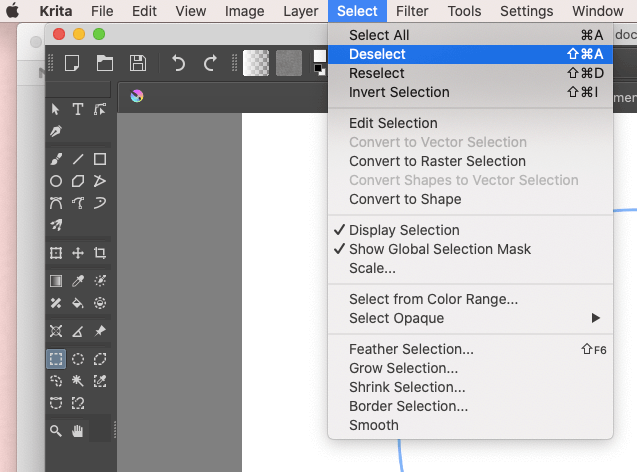Select the Transform tool
The width and height of the screenshot is (637, 472).
[x=56, y=253]
